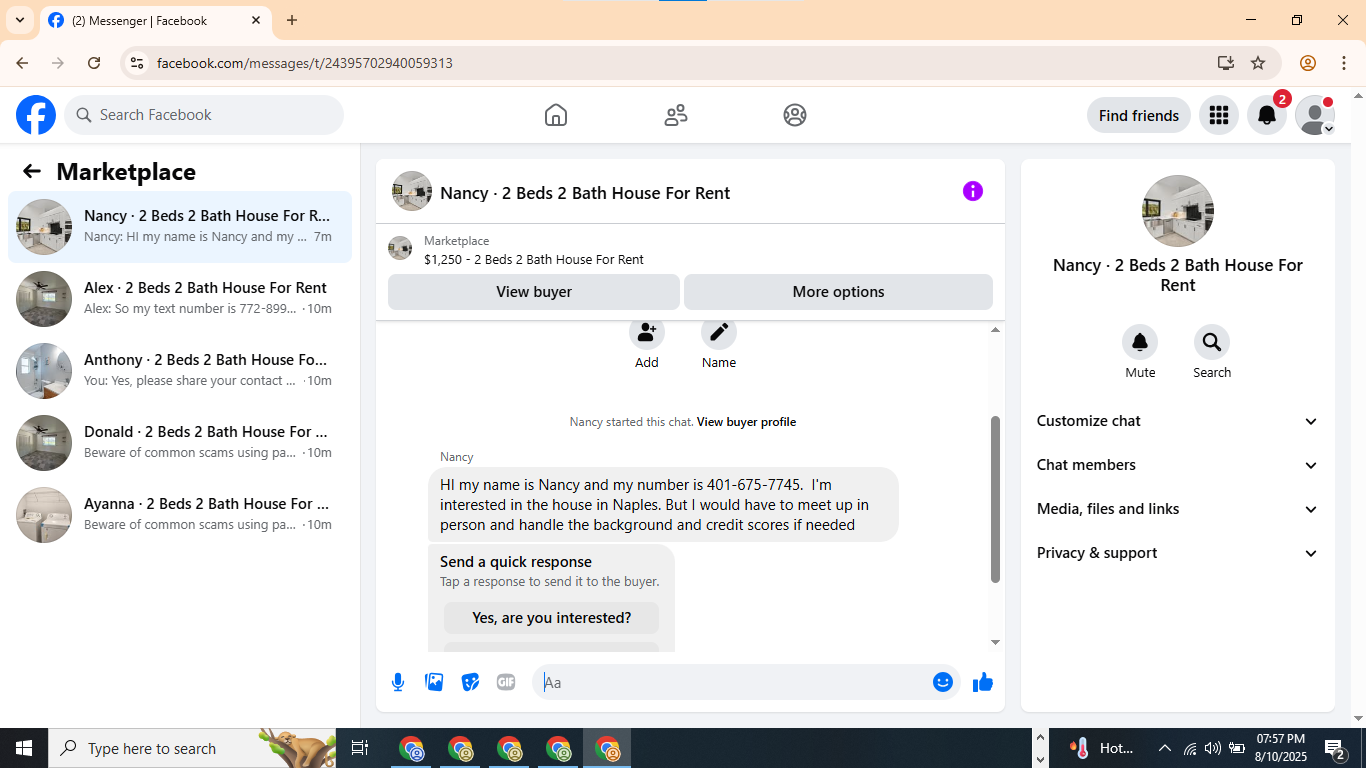
Task: Choose a sticker from the sticker icon
Action: click(x=470, y=682)
